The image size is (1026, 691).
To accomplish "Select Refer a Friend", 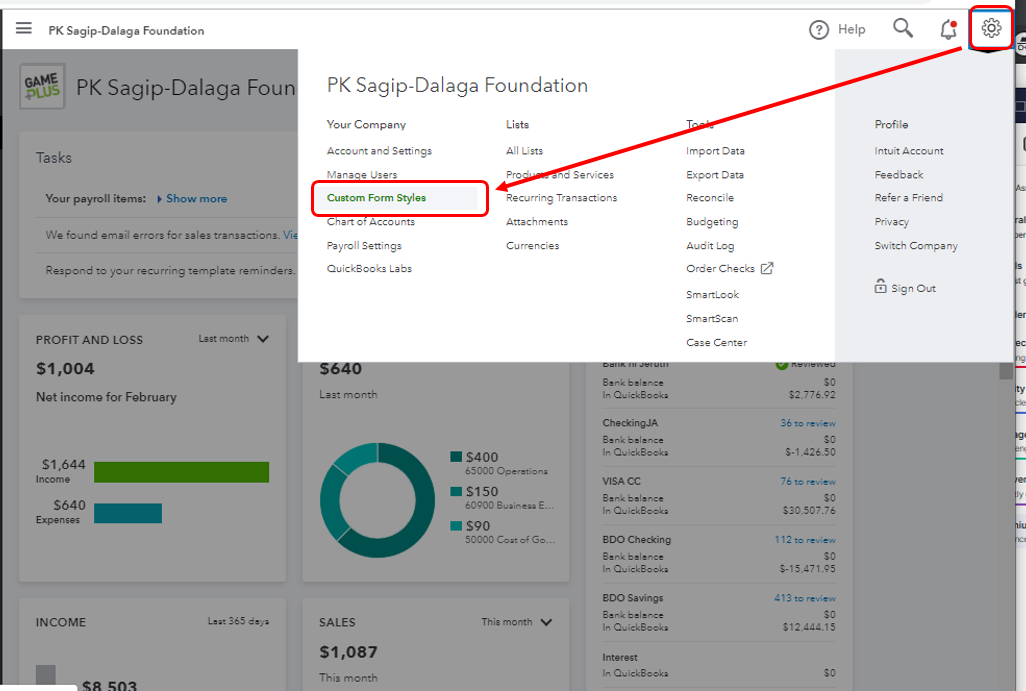I will point(908,198).
